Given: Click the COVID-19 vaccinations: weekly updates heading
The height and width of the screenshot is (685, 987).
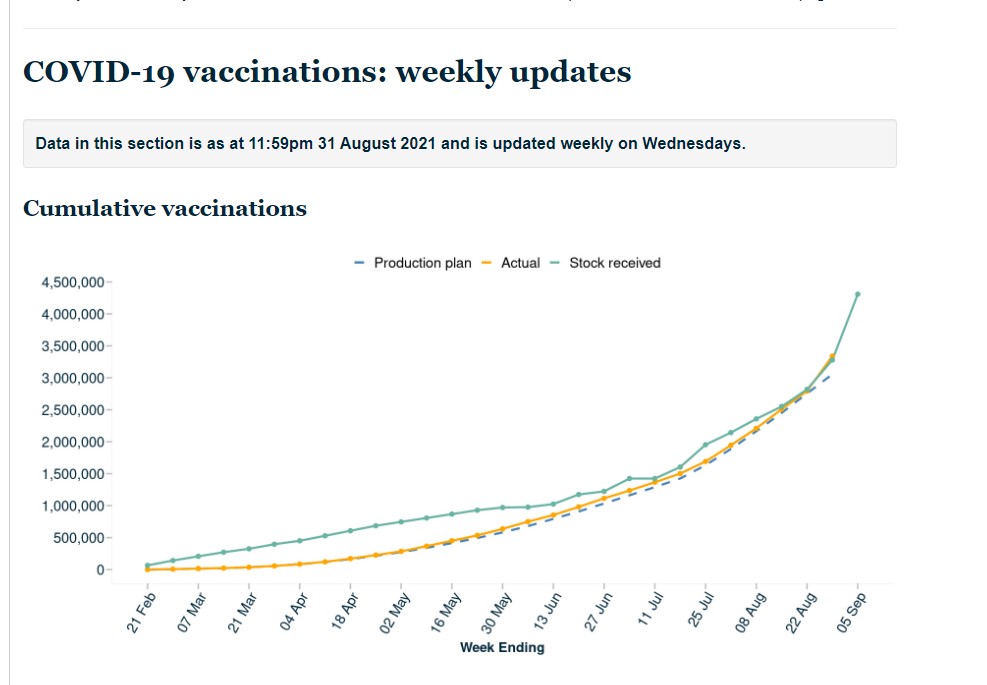Looking at the screenshot, I should point(327,73).
